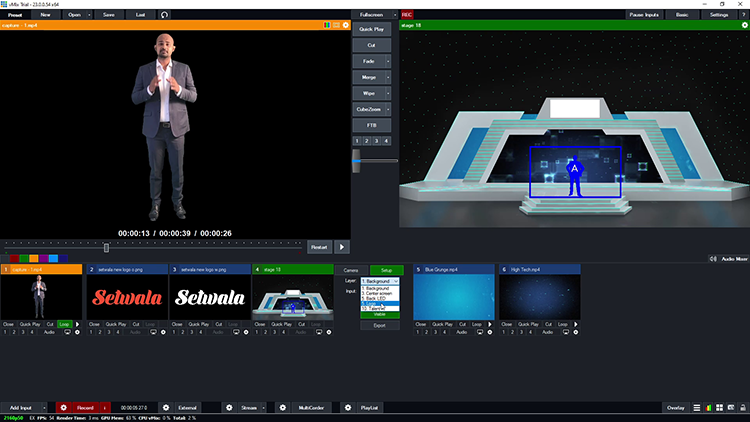
Task: Open the PlayList settings gear icon
Action: pos(347,408)
